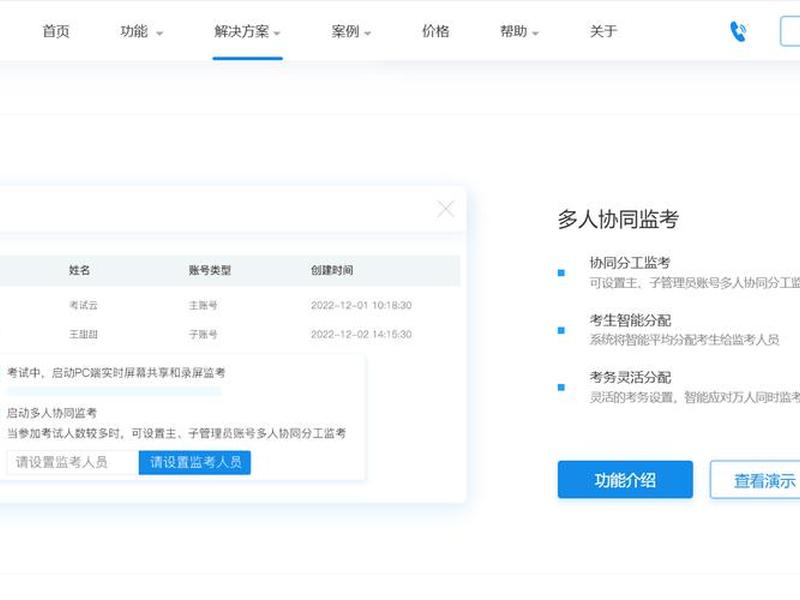This screenshot has height=600, width=800.
Task: Click the blue phone contact icon
Action: [738, 32]
